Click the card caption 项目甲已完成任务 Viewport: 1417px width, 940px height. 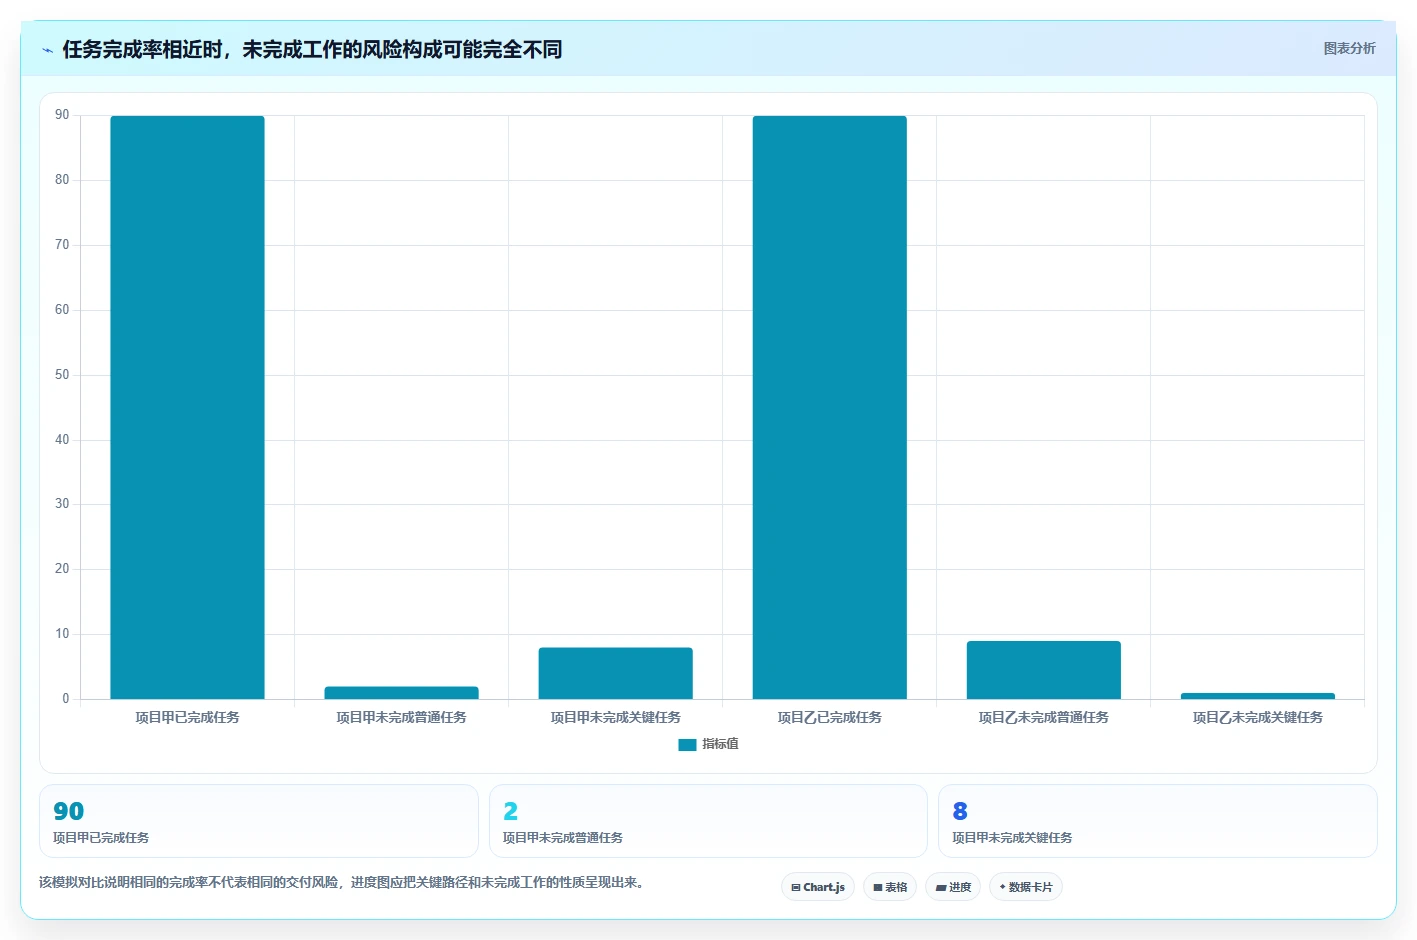(x=101, y=838)
